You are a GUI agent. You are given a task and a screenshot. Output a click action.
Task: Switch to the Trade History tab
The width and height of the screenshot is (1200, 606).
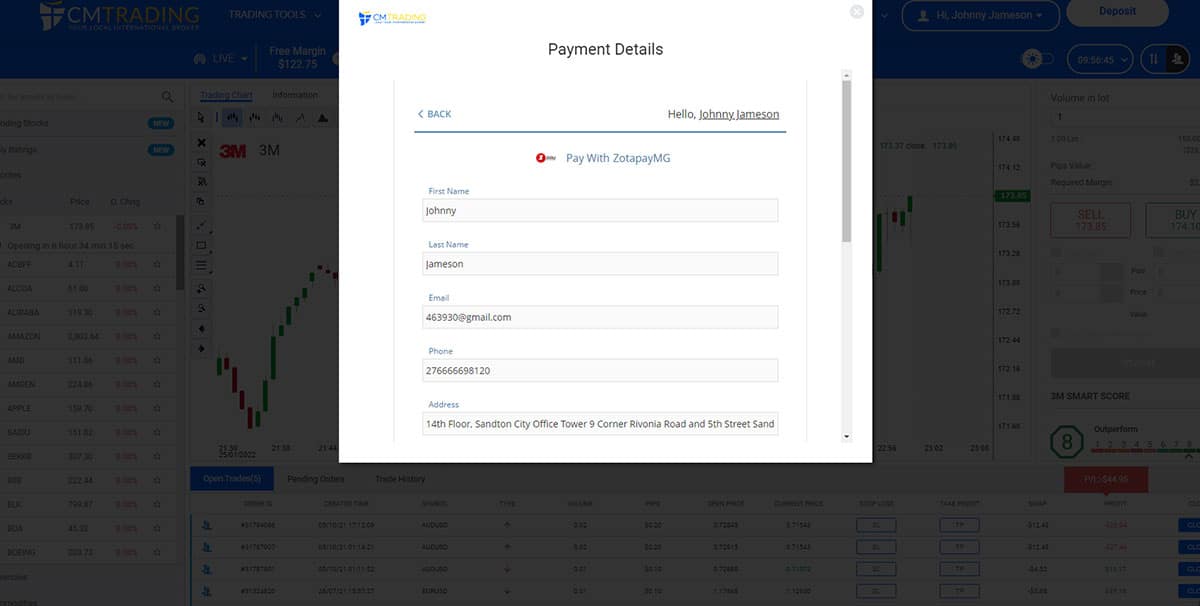(400, 479)
